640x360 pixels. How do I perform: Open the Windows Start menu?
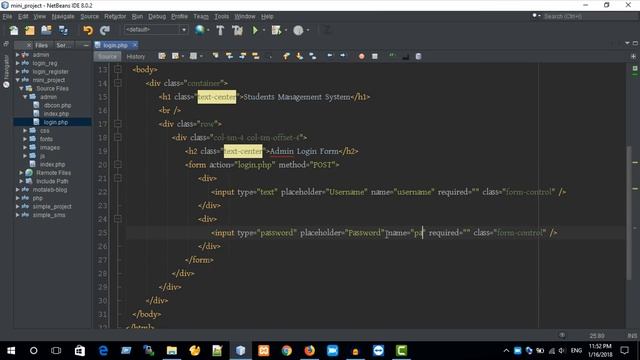point(11,351)
